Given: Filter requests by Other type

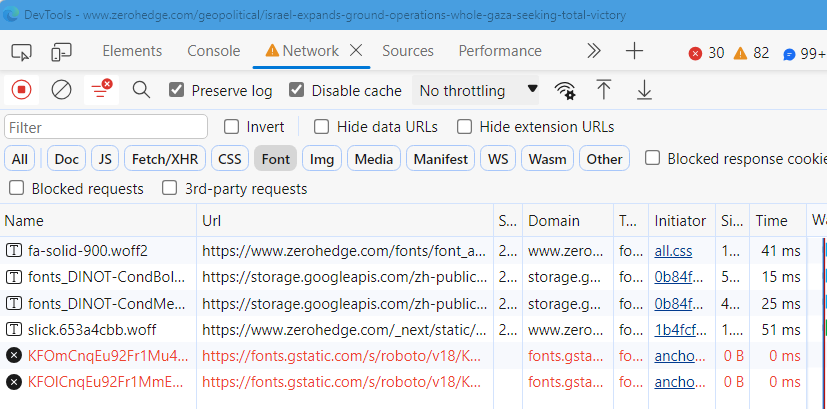Looking at the screenshot, I should [x=604, y=159].
